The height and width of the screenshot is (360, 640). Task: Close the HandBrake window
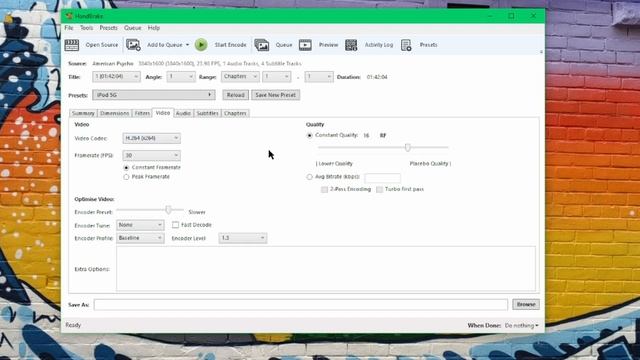click(533, 16)
